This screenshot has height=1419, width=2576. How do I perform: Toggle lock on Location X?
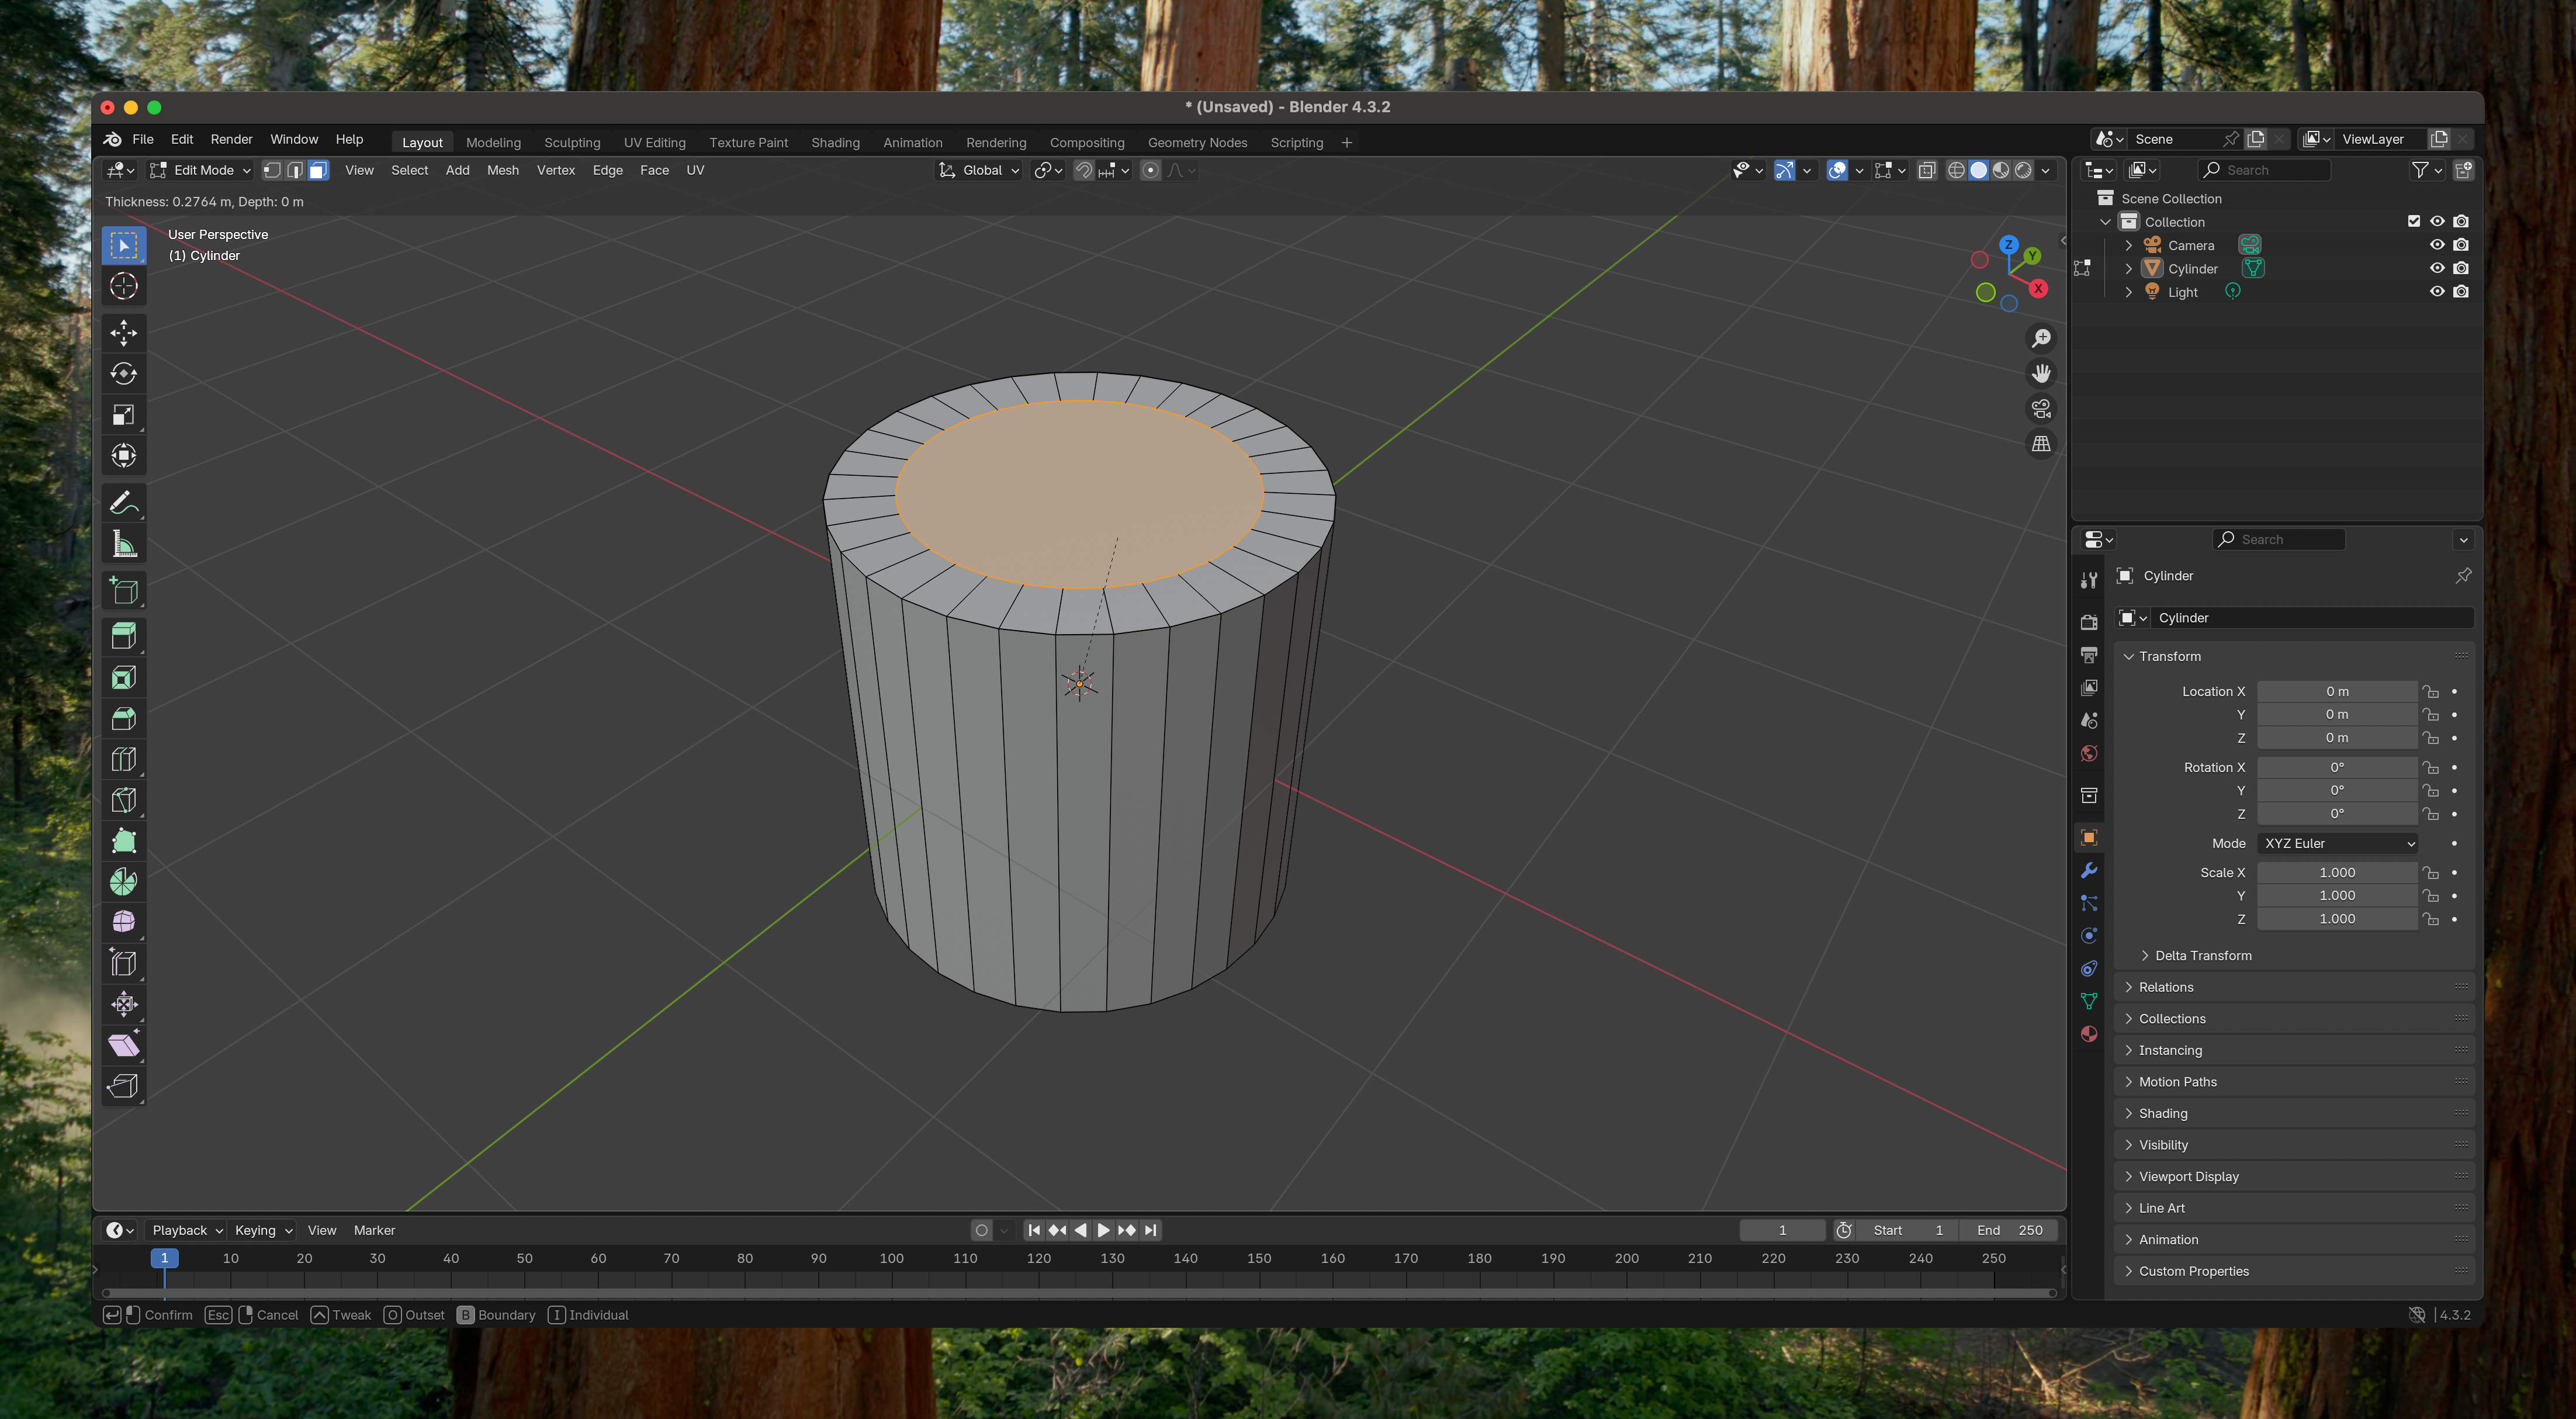[2431, 691]
